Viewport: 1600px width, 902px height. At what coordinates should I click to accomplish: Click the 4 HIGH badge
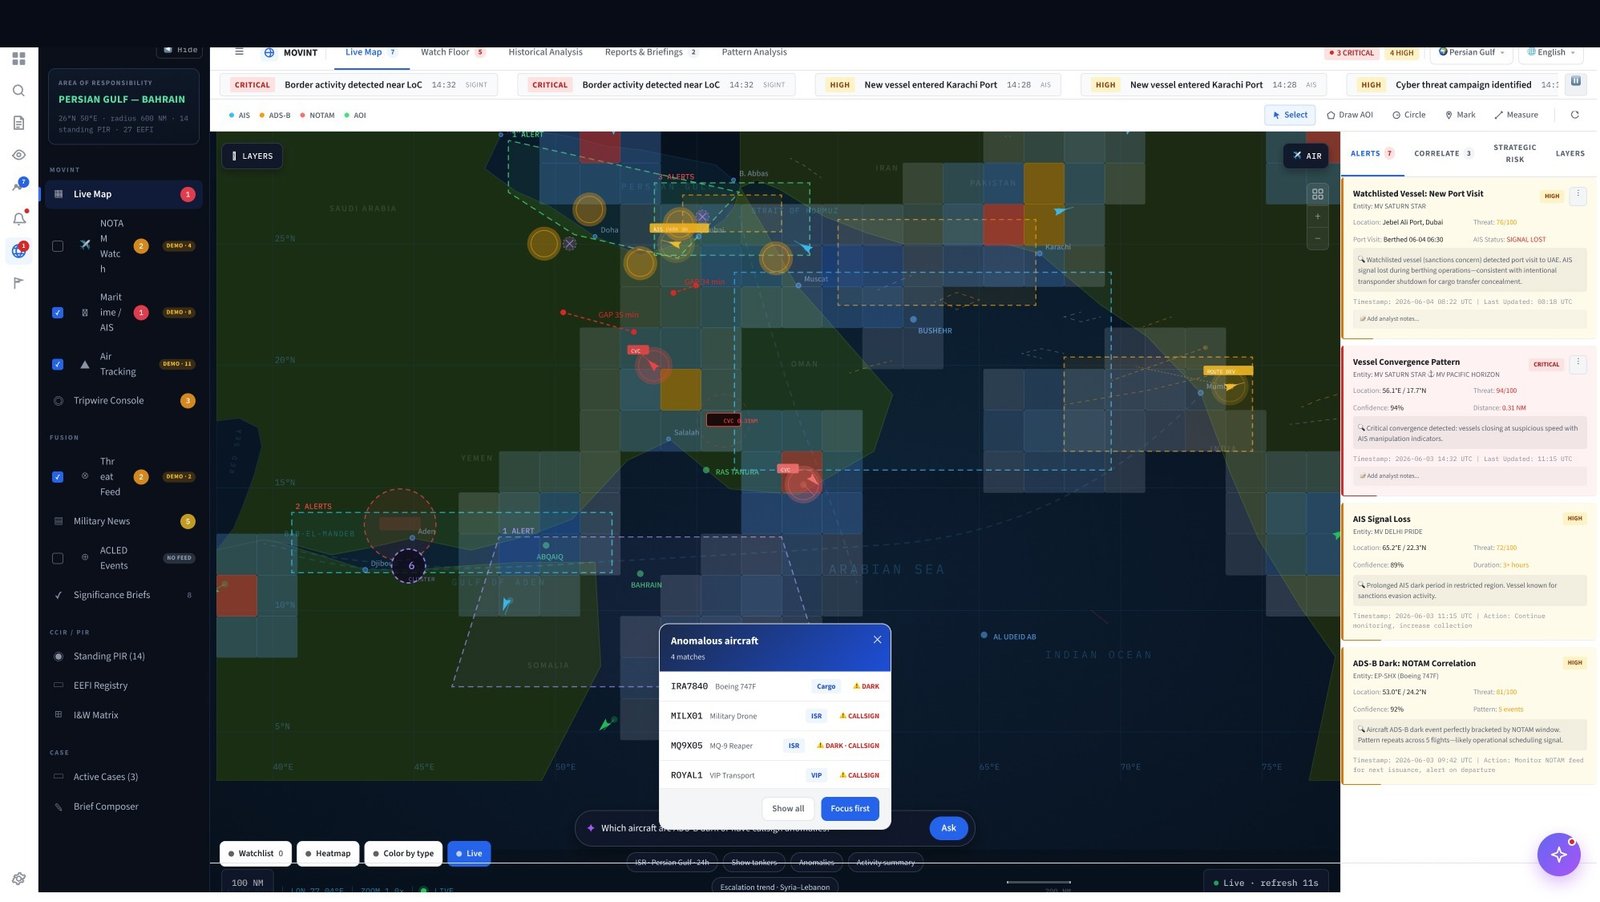1402,53
